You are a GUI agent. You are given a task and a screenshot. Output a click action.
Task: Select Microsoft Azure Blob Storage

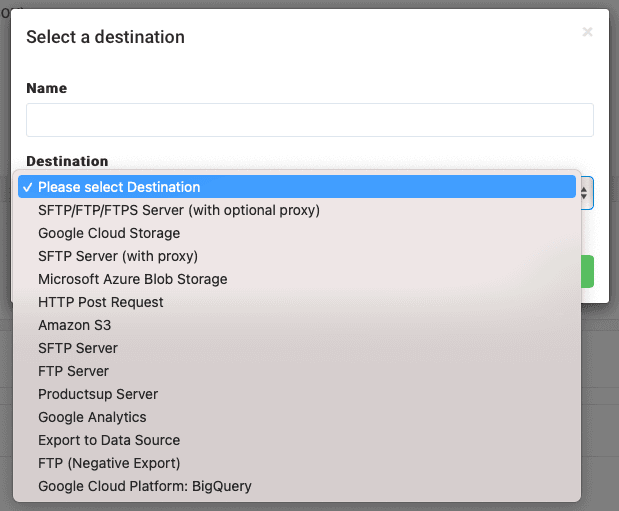click(x=133, y=279)
